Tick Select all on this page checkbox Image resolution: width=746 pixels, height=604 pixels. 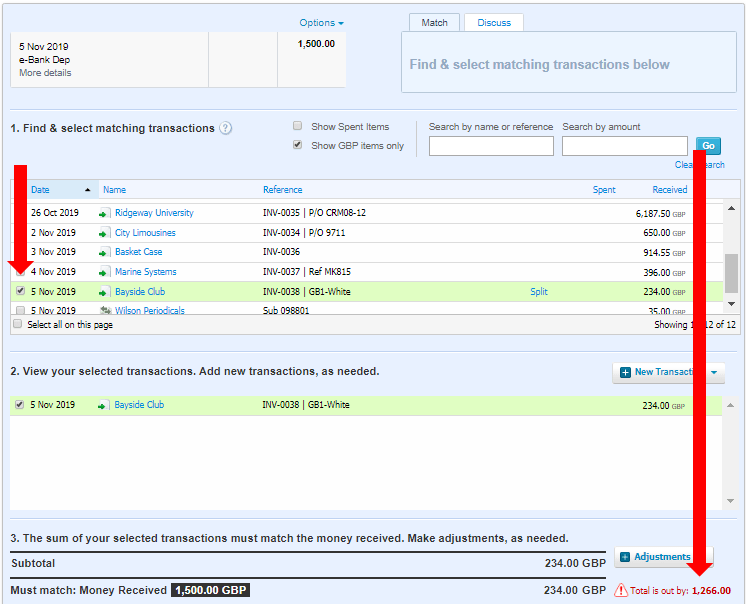pos(18,325)
